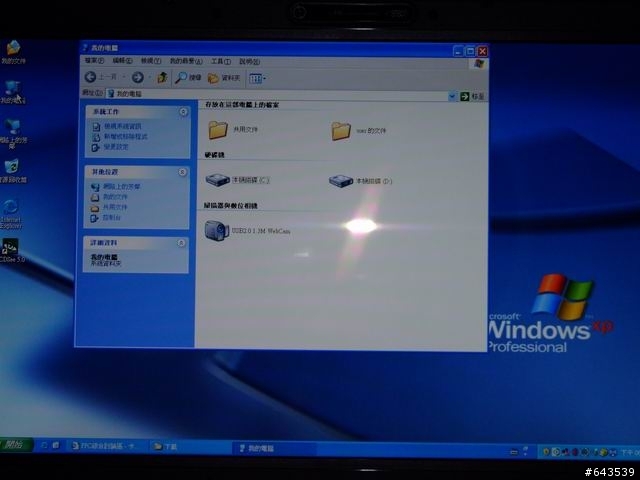Select 本機磁碟 (D:) drive

(360, 181)
